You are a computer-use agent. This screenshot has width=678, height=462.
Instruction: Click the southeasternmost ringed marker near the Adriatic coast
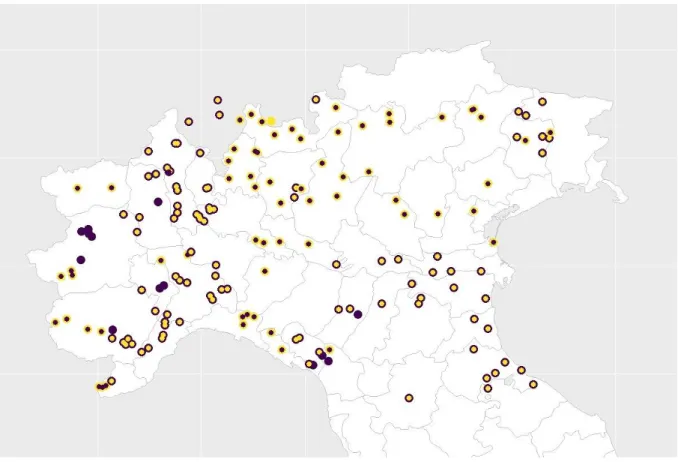533,384
